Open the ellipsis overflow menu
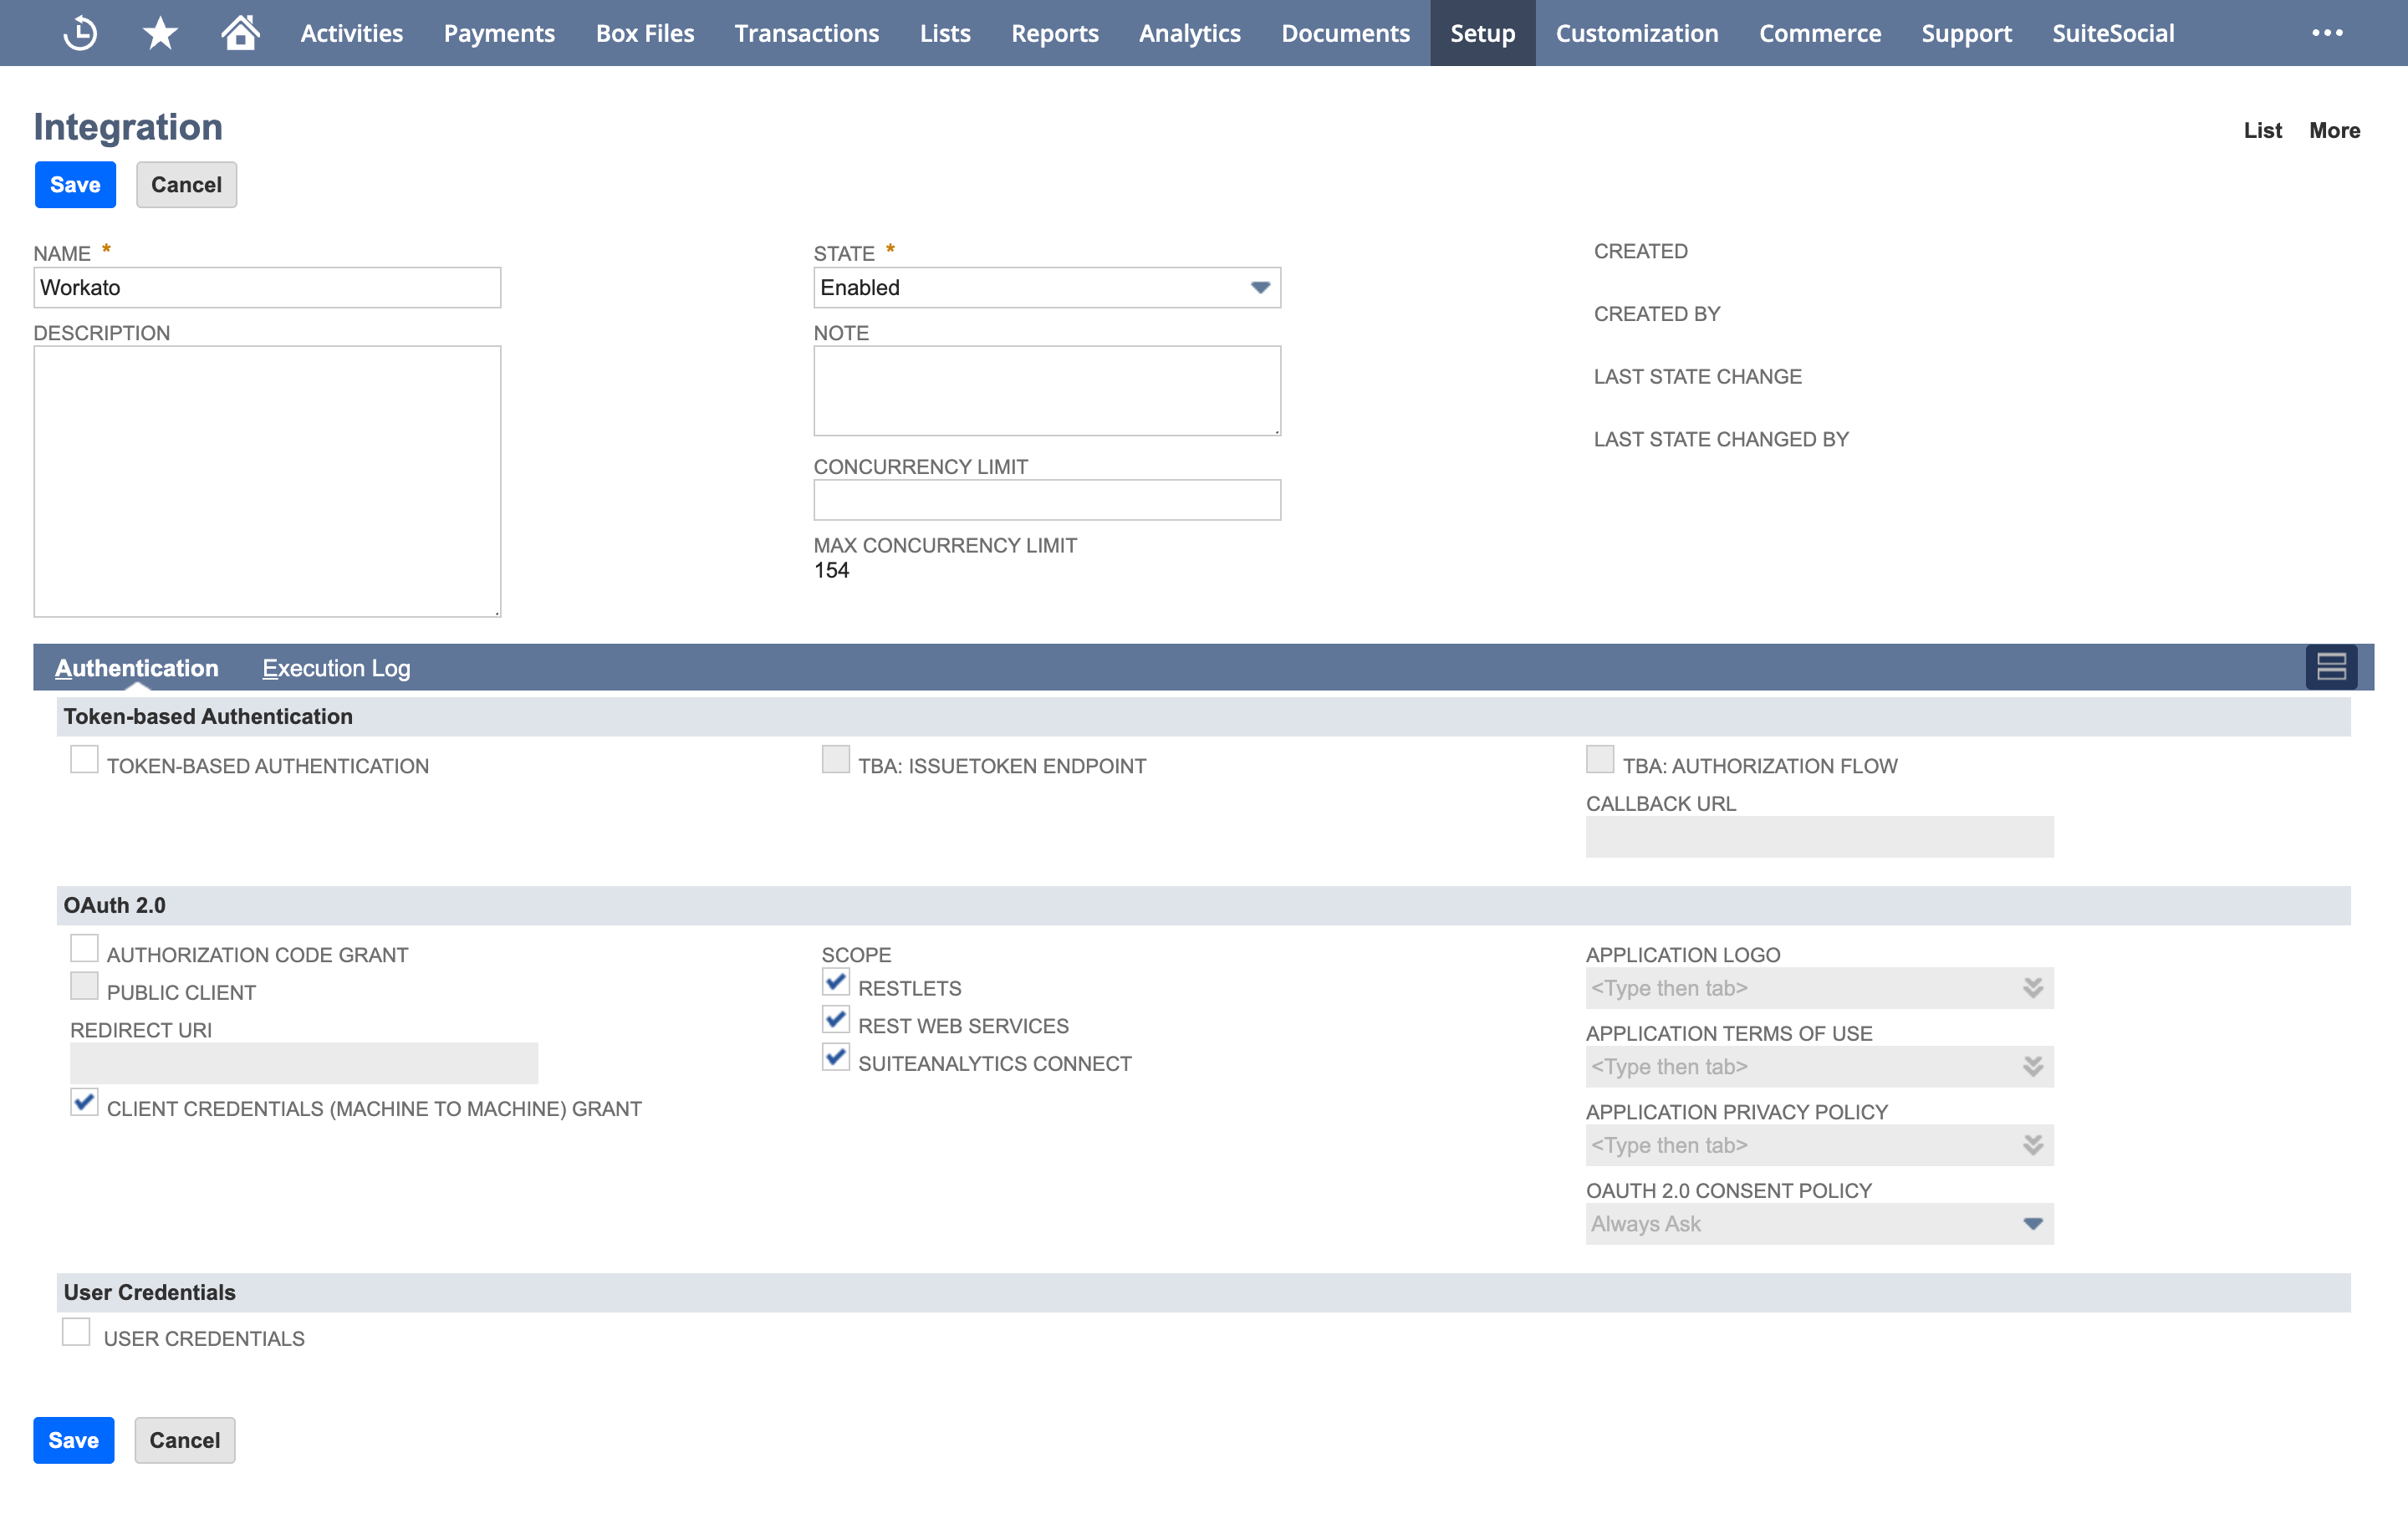This screenshot has height=1529, width=2408. [2327, 32]
